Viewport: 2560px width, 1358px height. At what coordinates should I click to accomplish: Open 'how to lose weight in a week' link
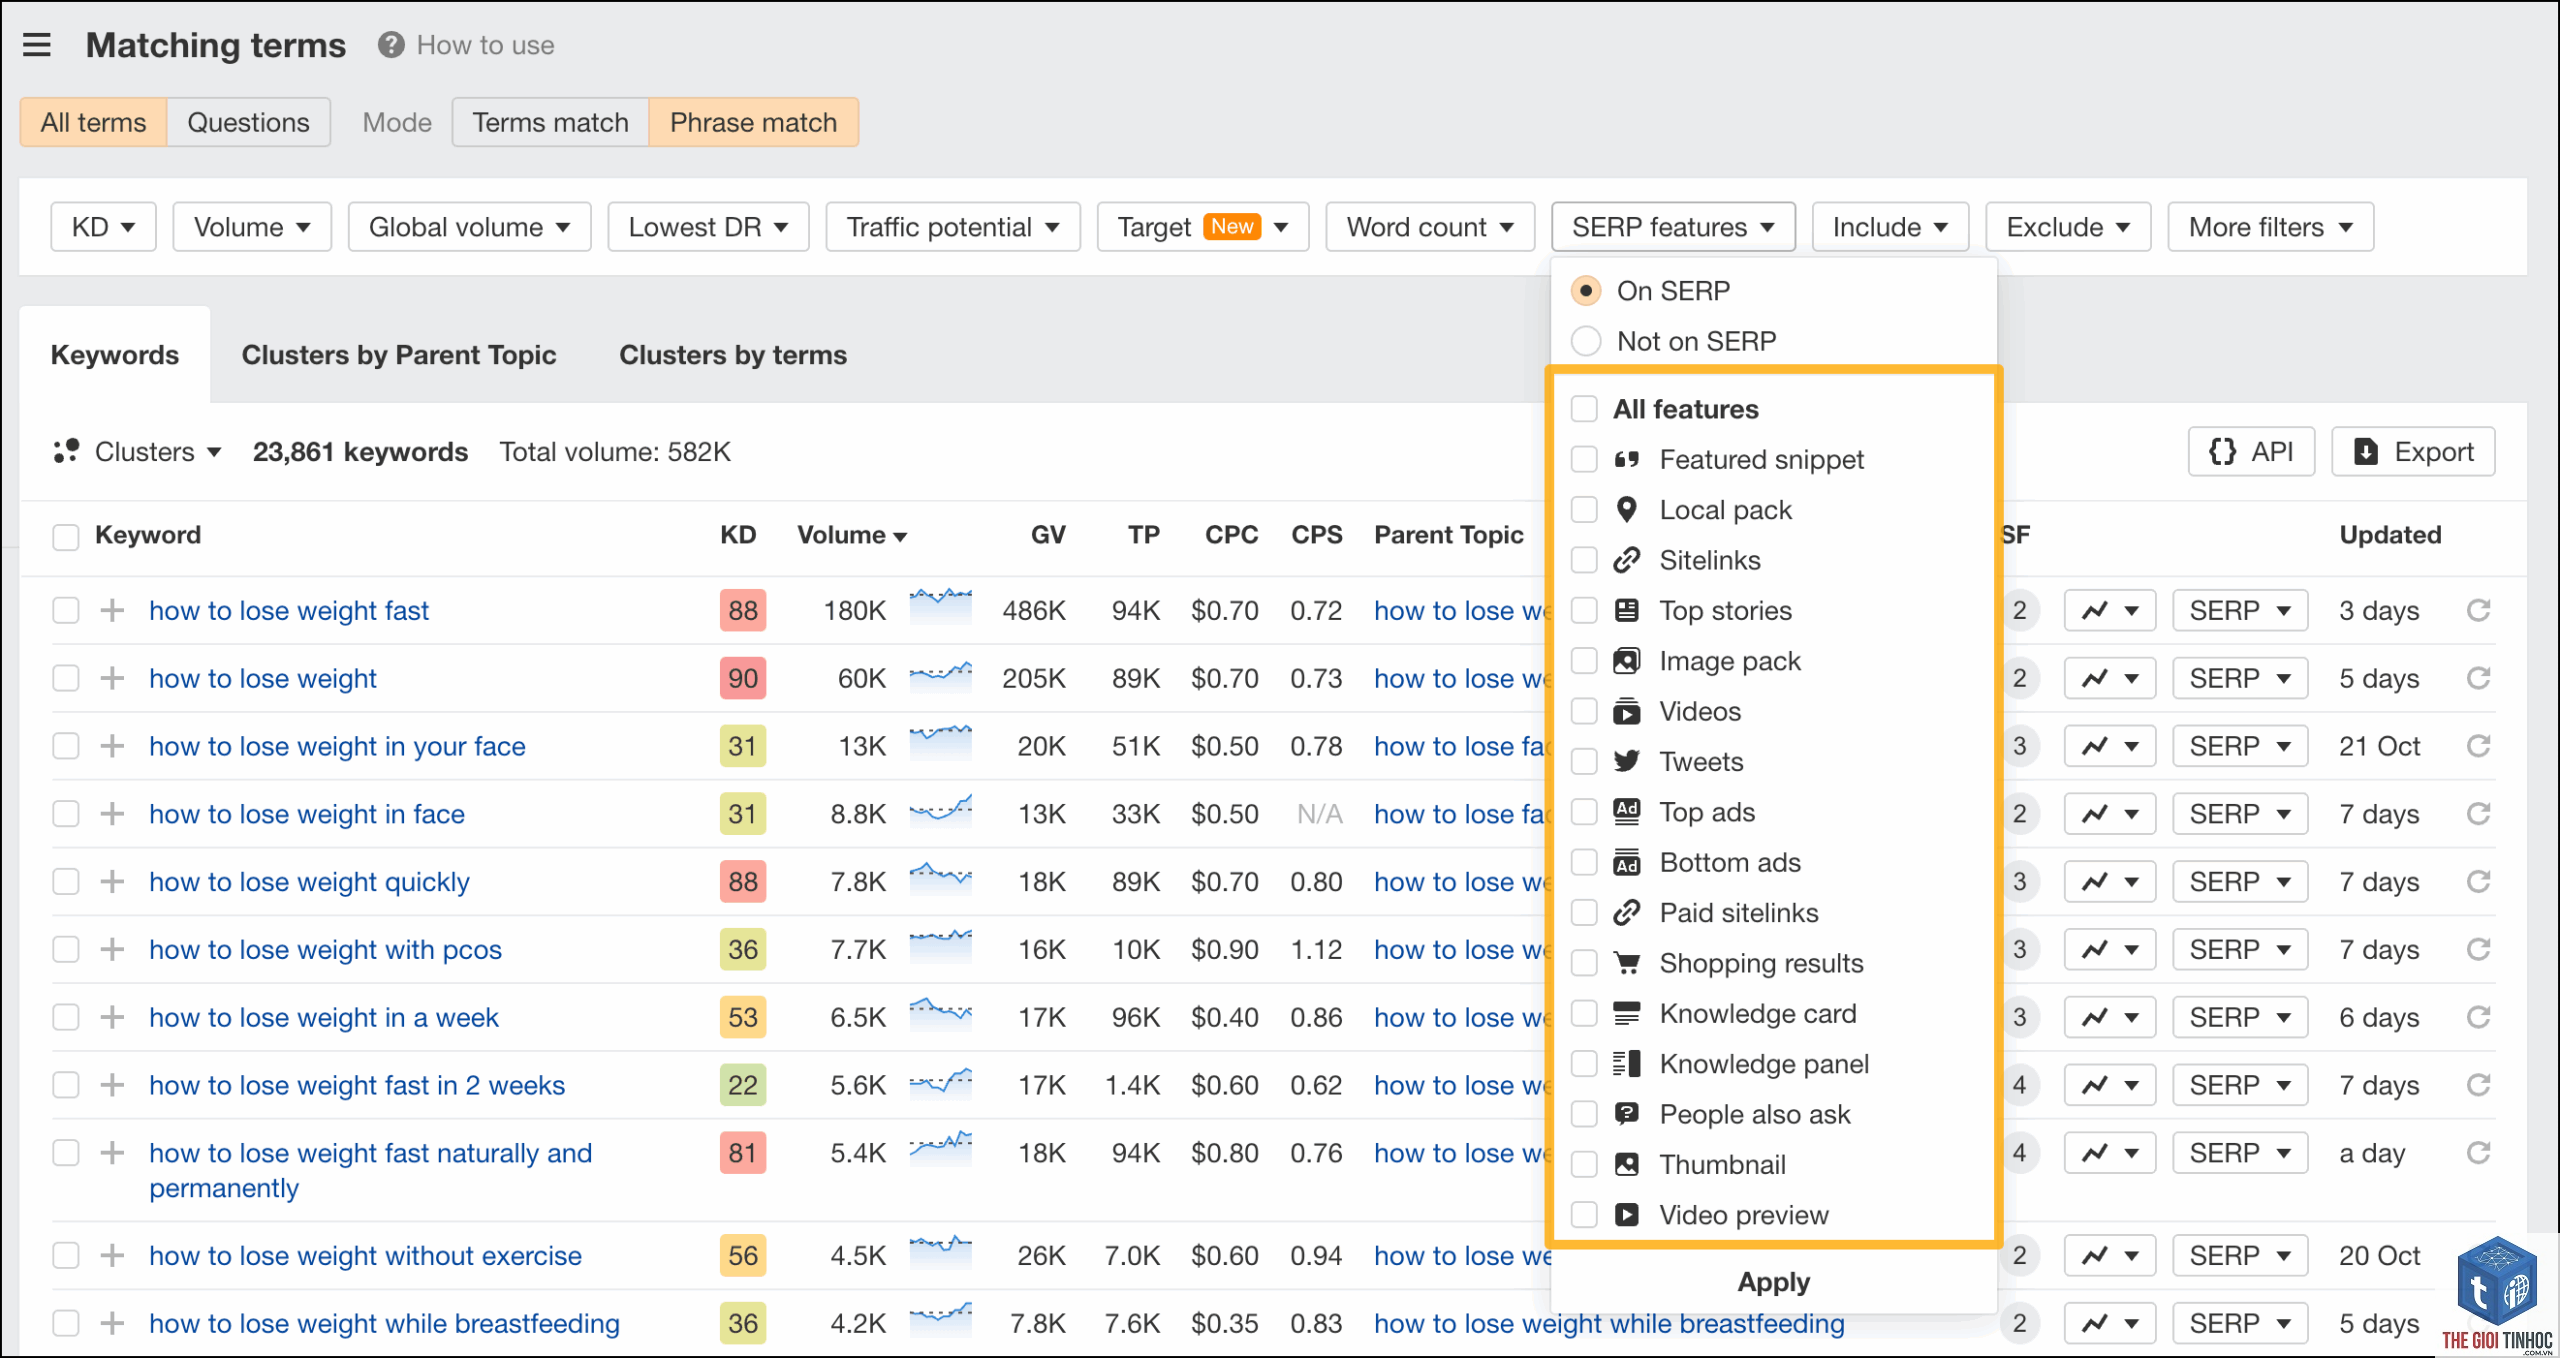(324, 1017)
